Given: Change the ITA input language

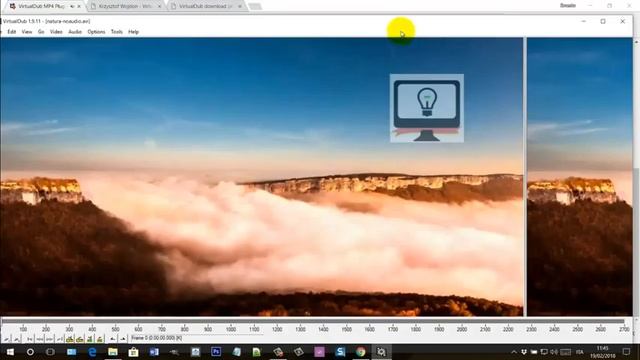Looking at the screenshot, I should click(580, 352).
